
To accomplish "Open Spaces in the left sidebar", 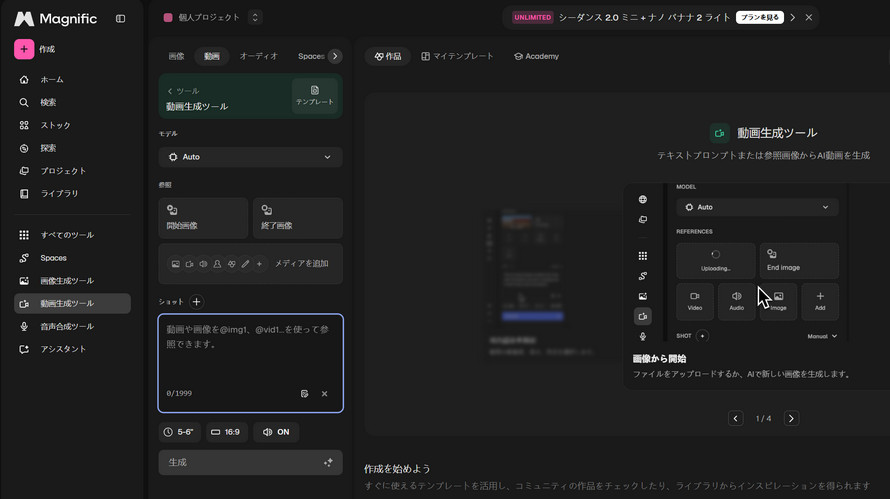I will [x=72, y=258].
